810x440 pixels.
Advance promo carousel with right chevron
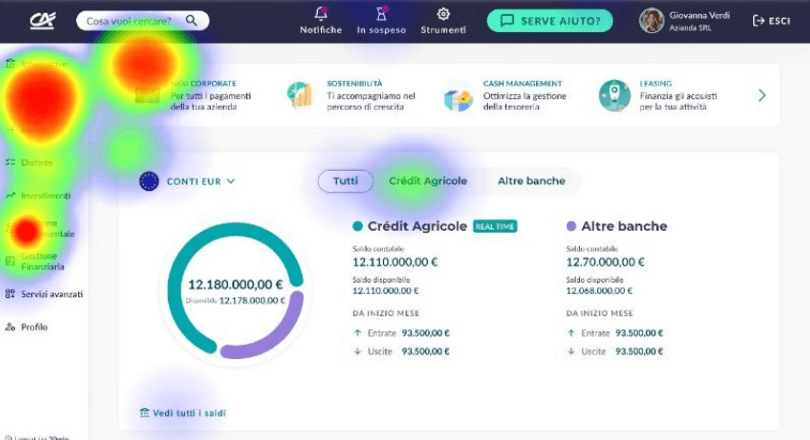(x=762, y=95)
